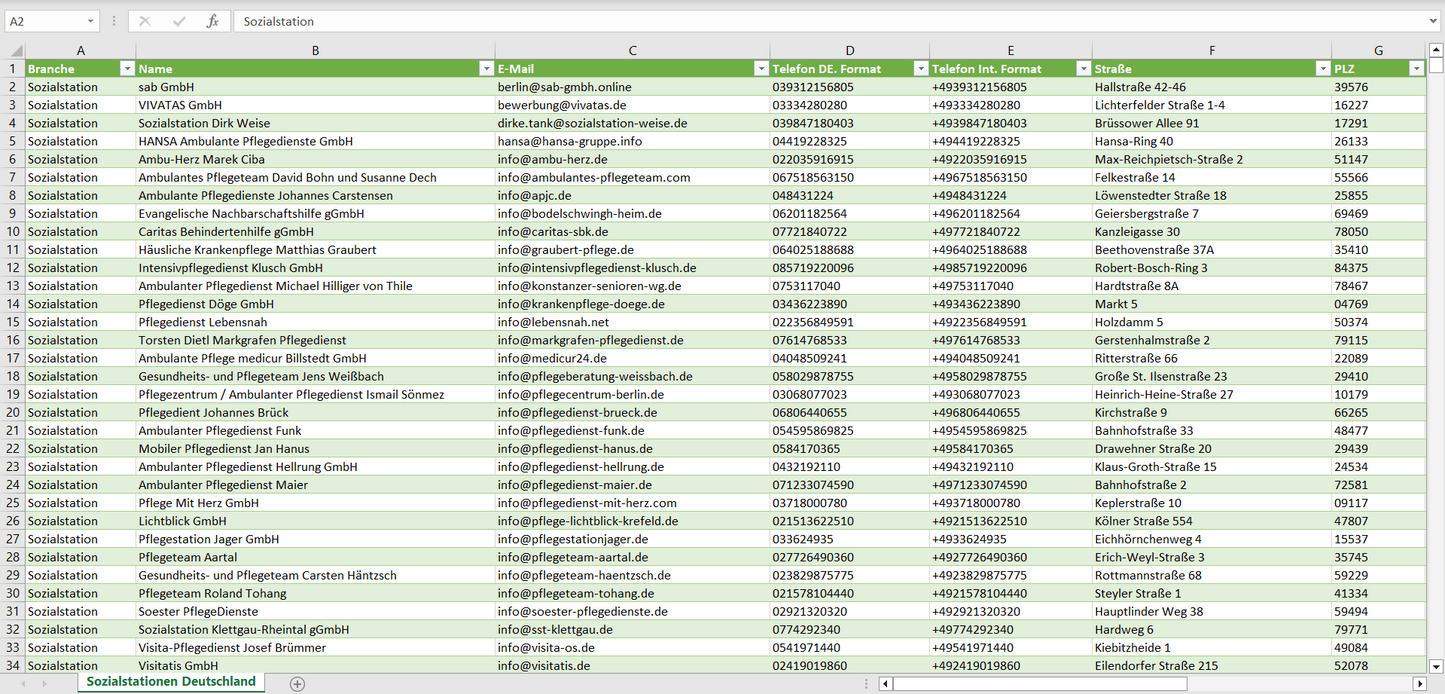
Task: Open the PLZ column filter dropdown
Action: point(1416,69)
